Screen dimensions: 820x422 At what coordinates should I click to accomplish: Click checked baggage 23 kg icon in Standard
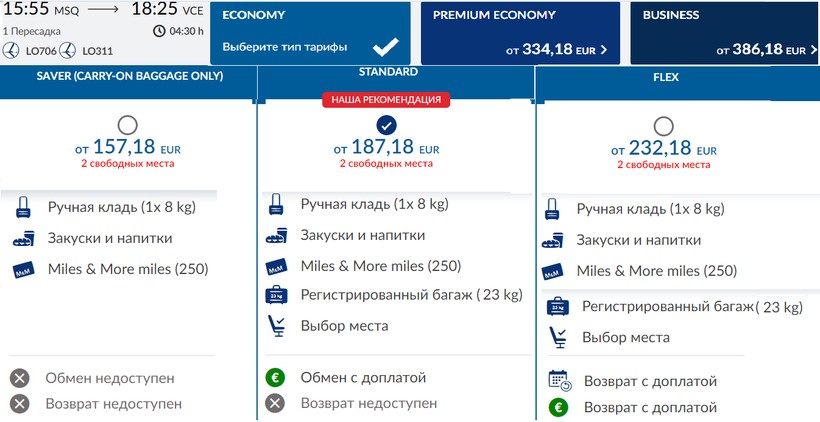(x=277, y=295)
